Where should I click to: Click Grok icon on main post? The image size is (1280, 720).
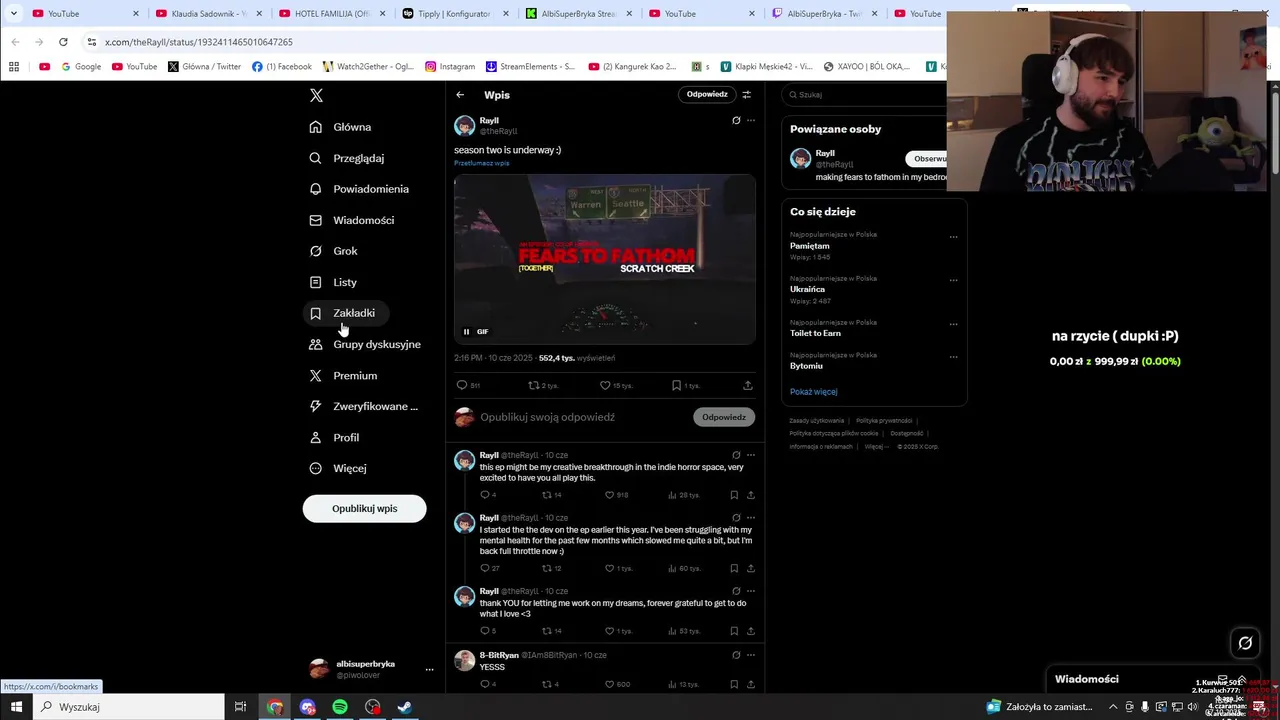click(x=736, y=120)
